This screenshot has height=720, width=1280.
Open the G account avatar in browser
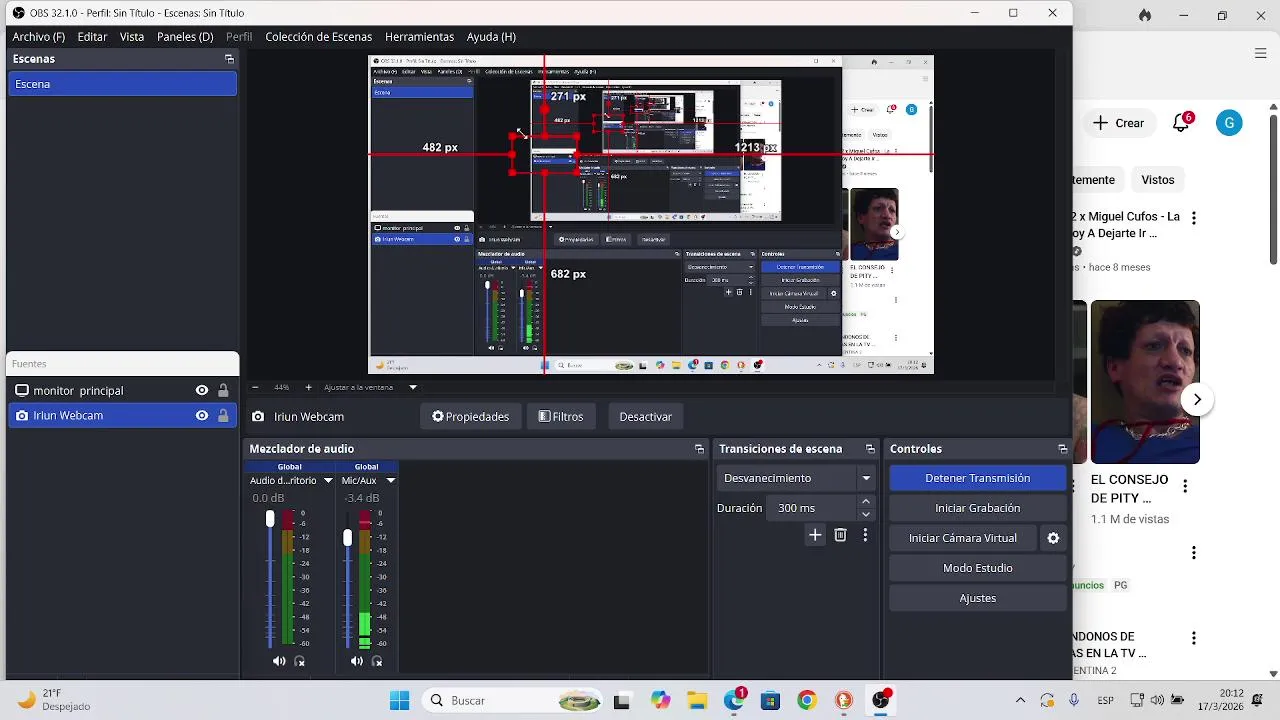click(1229, 123)
